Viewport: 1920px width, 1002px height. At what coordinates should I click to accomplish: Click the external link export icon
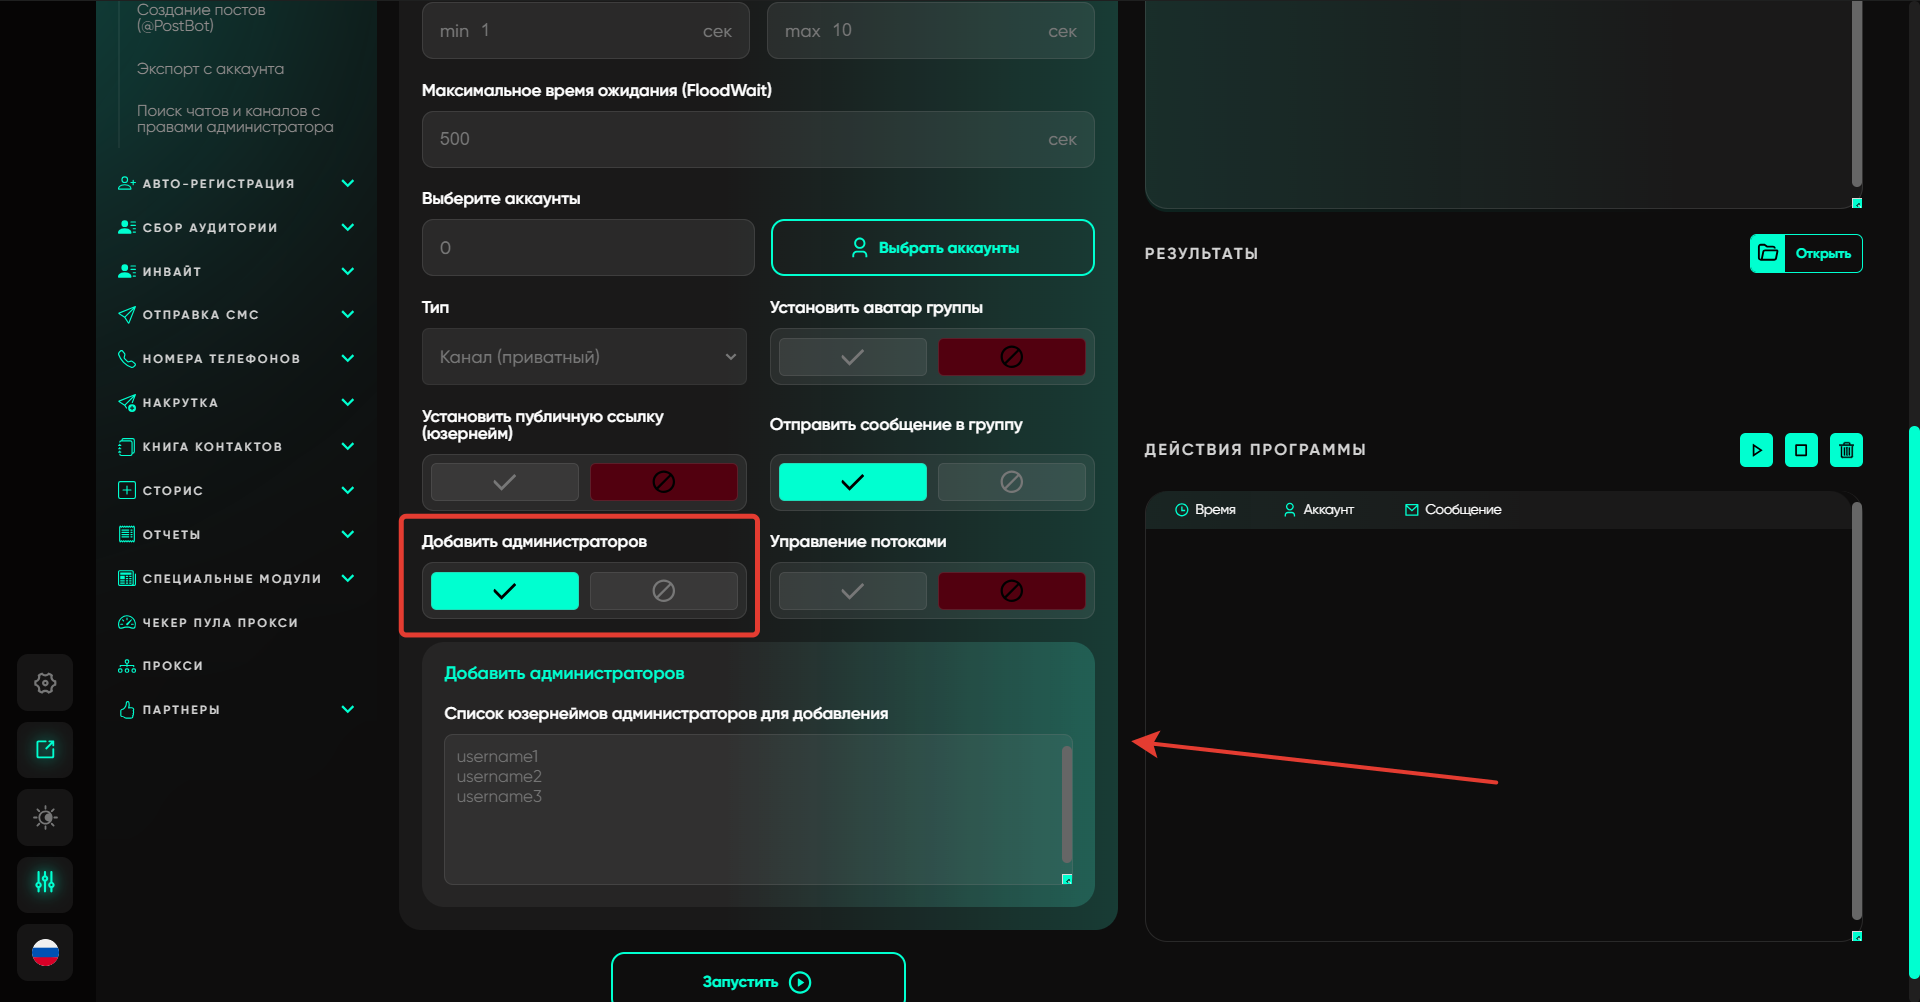(45, 750)
